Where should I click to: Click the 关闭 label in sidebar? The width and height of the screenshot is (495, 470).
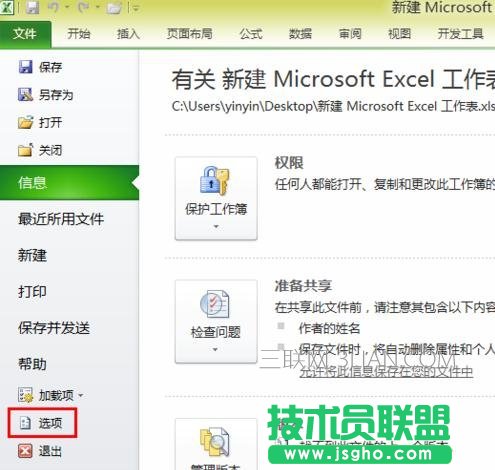50,150
